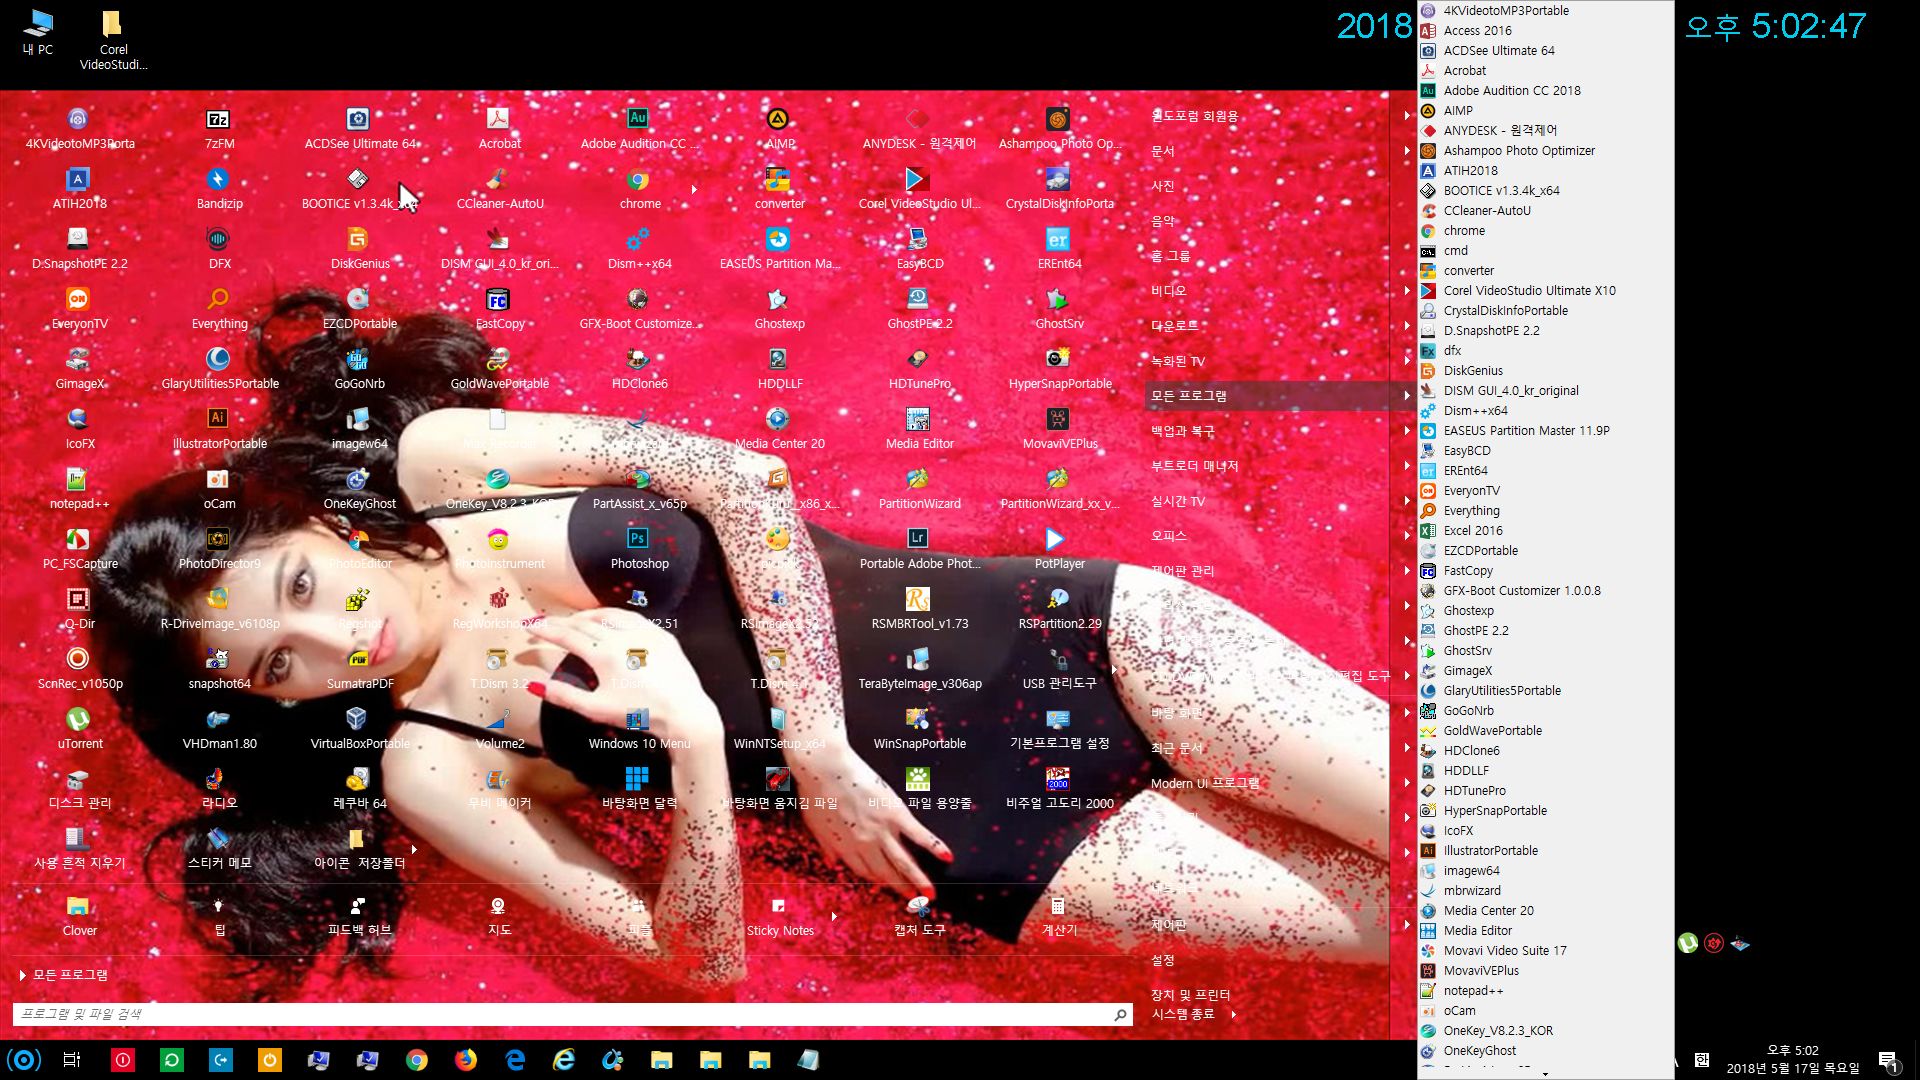Screen dimensions: 1920x1080
Task: Launch HDTunePro icon in grid
Action: click(x=919, y=369)
